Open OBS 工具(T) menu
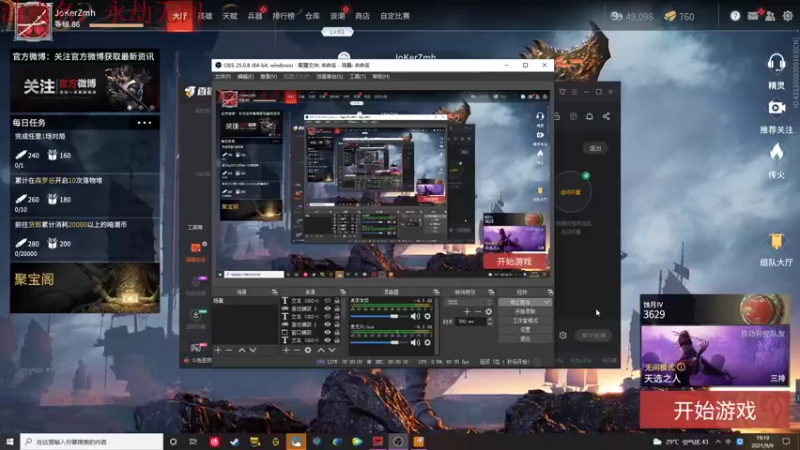 coord(358,77)
